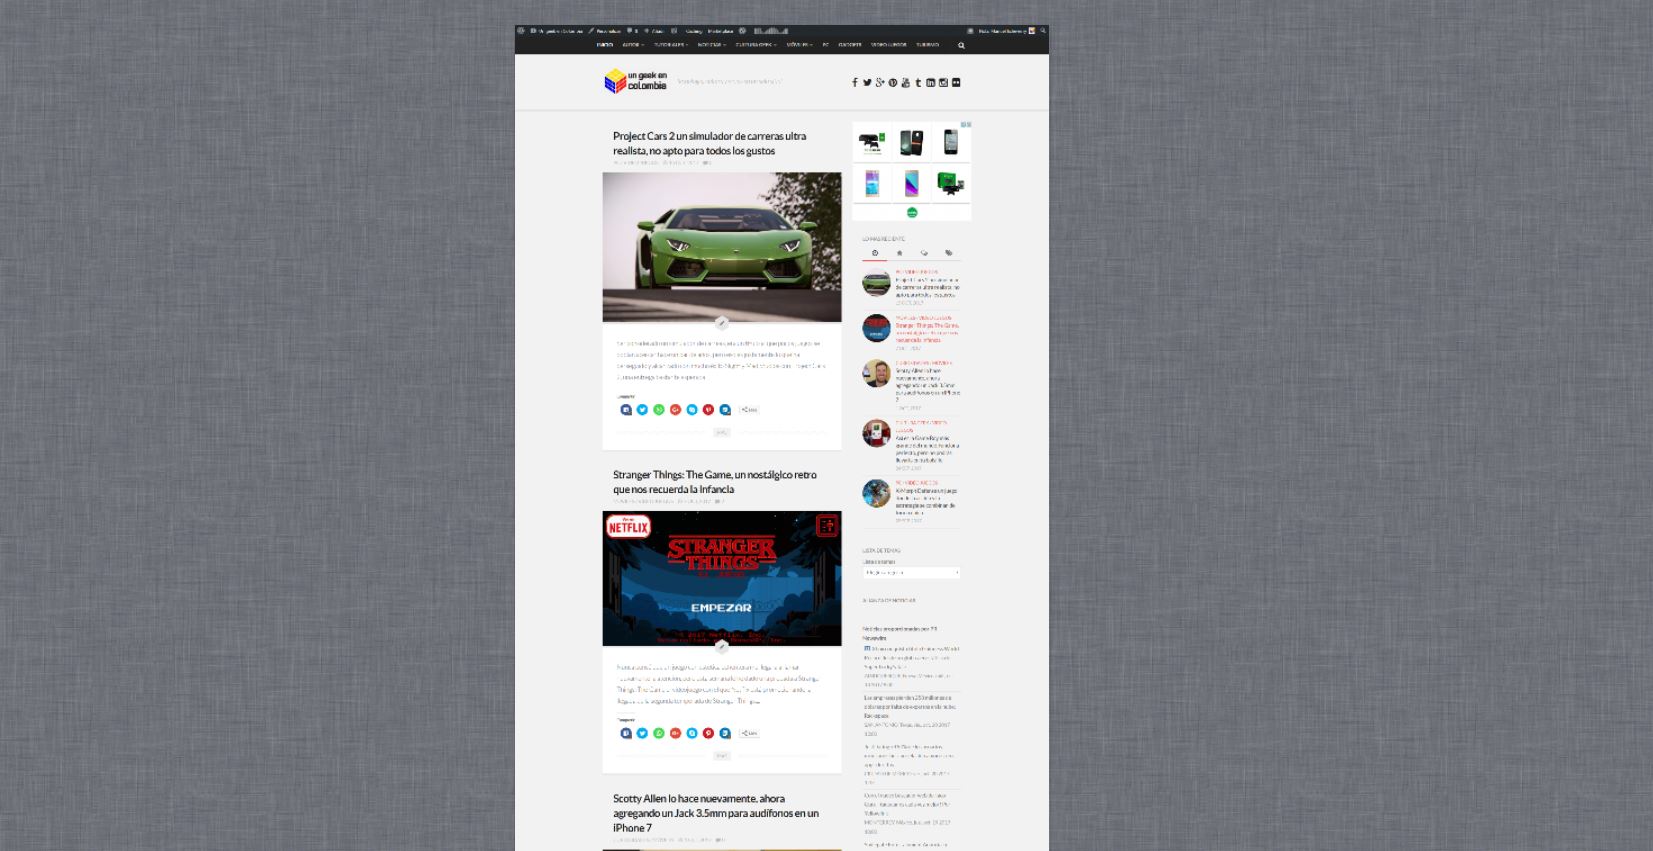Expand the Cultura Geek navigation menu
The image size is (1653, 851).
pyautogui.click(x=755, y=45)
